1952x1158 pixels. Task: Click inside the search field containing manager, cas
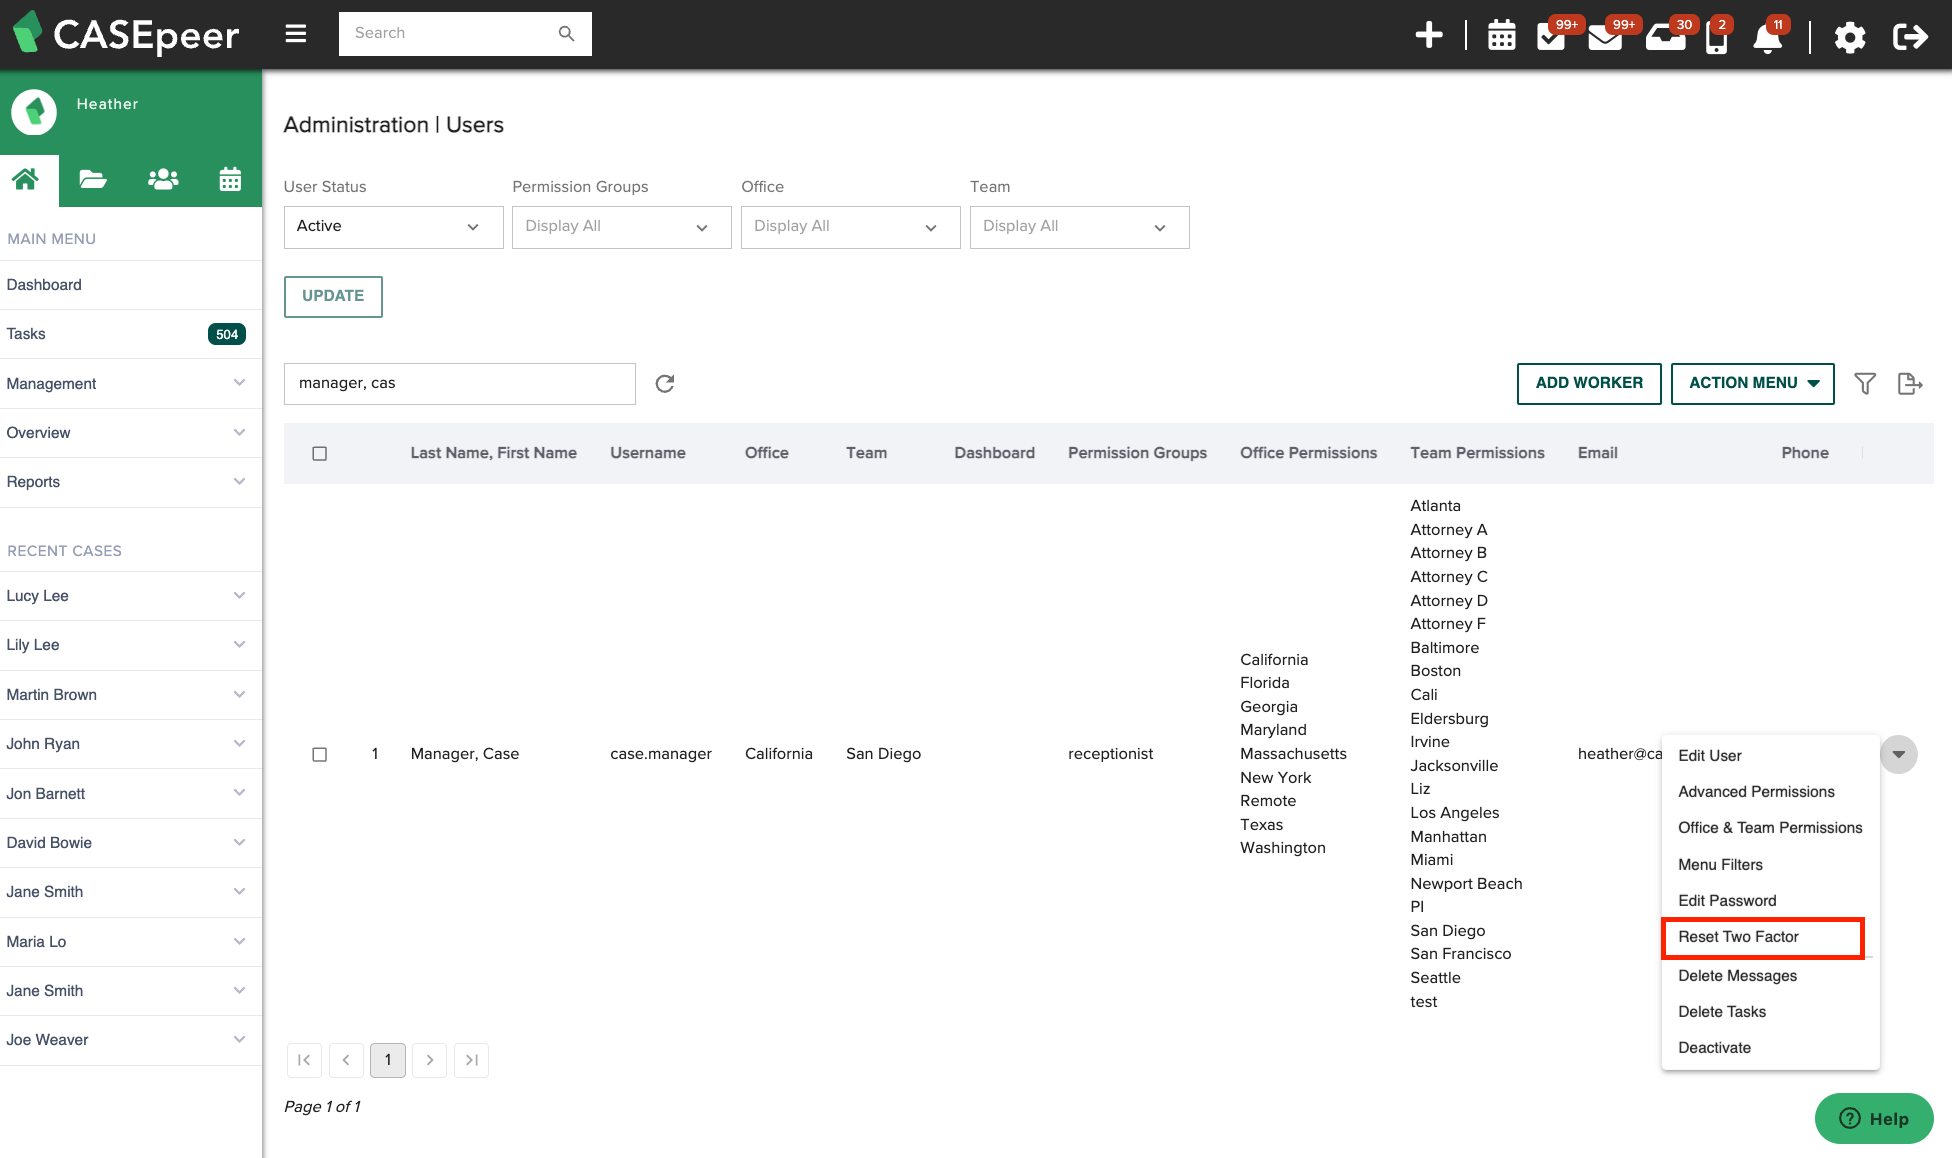click(x=459, y=383)
